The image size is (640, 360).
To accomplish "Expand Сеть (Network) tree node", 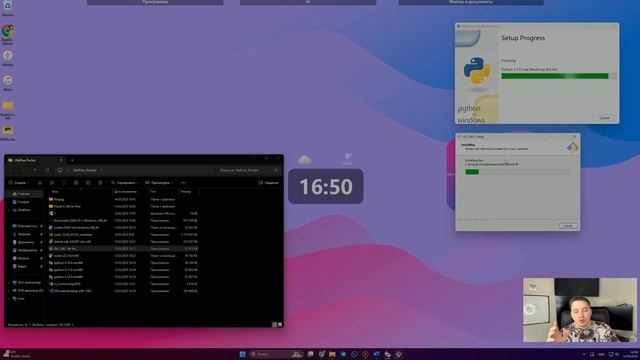I will [9, 298].
